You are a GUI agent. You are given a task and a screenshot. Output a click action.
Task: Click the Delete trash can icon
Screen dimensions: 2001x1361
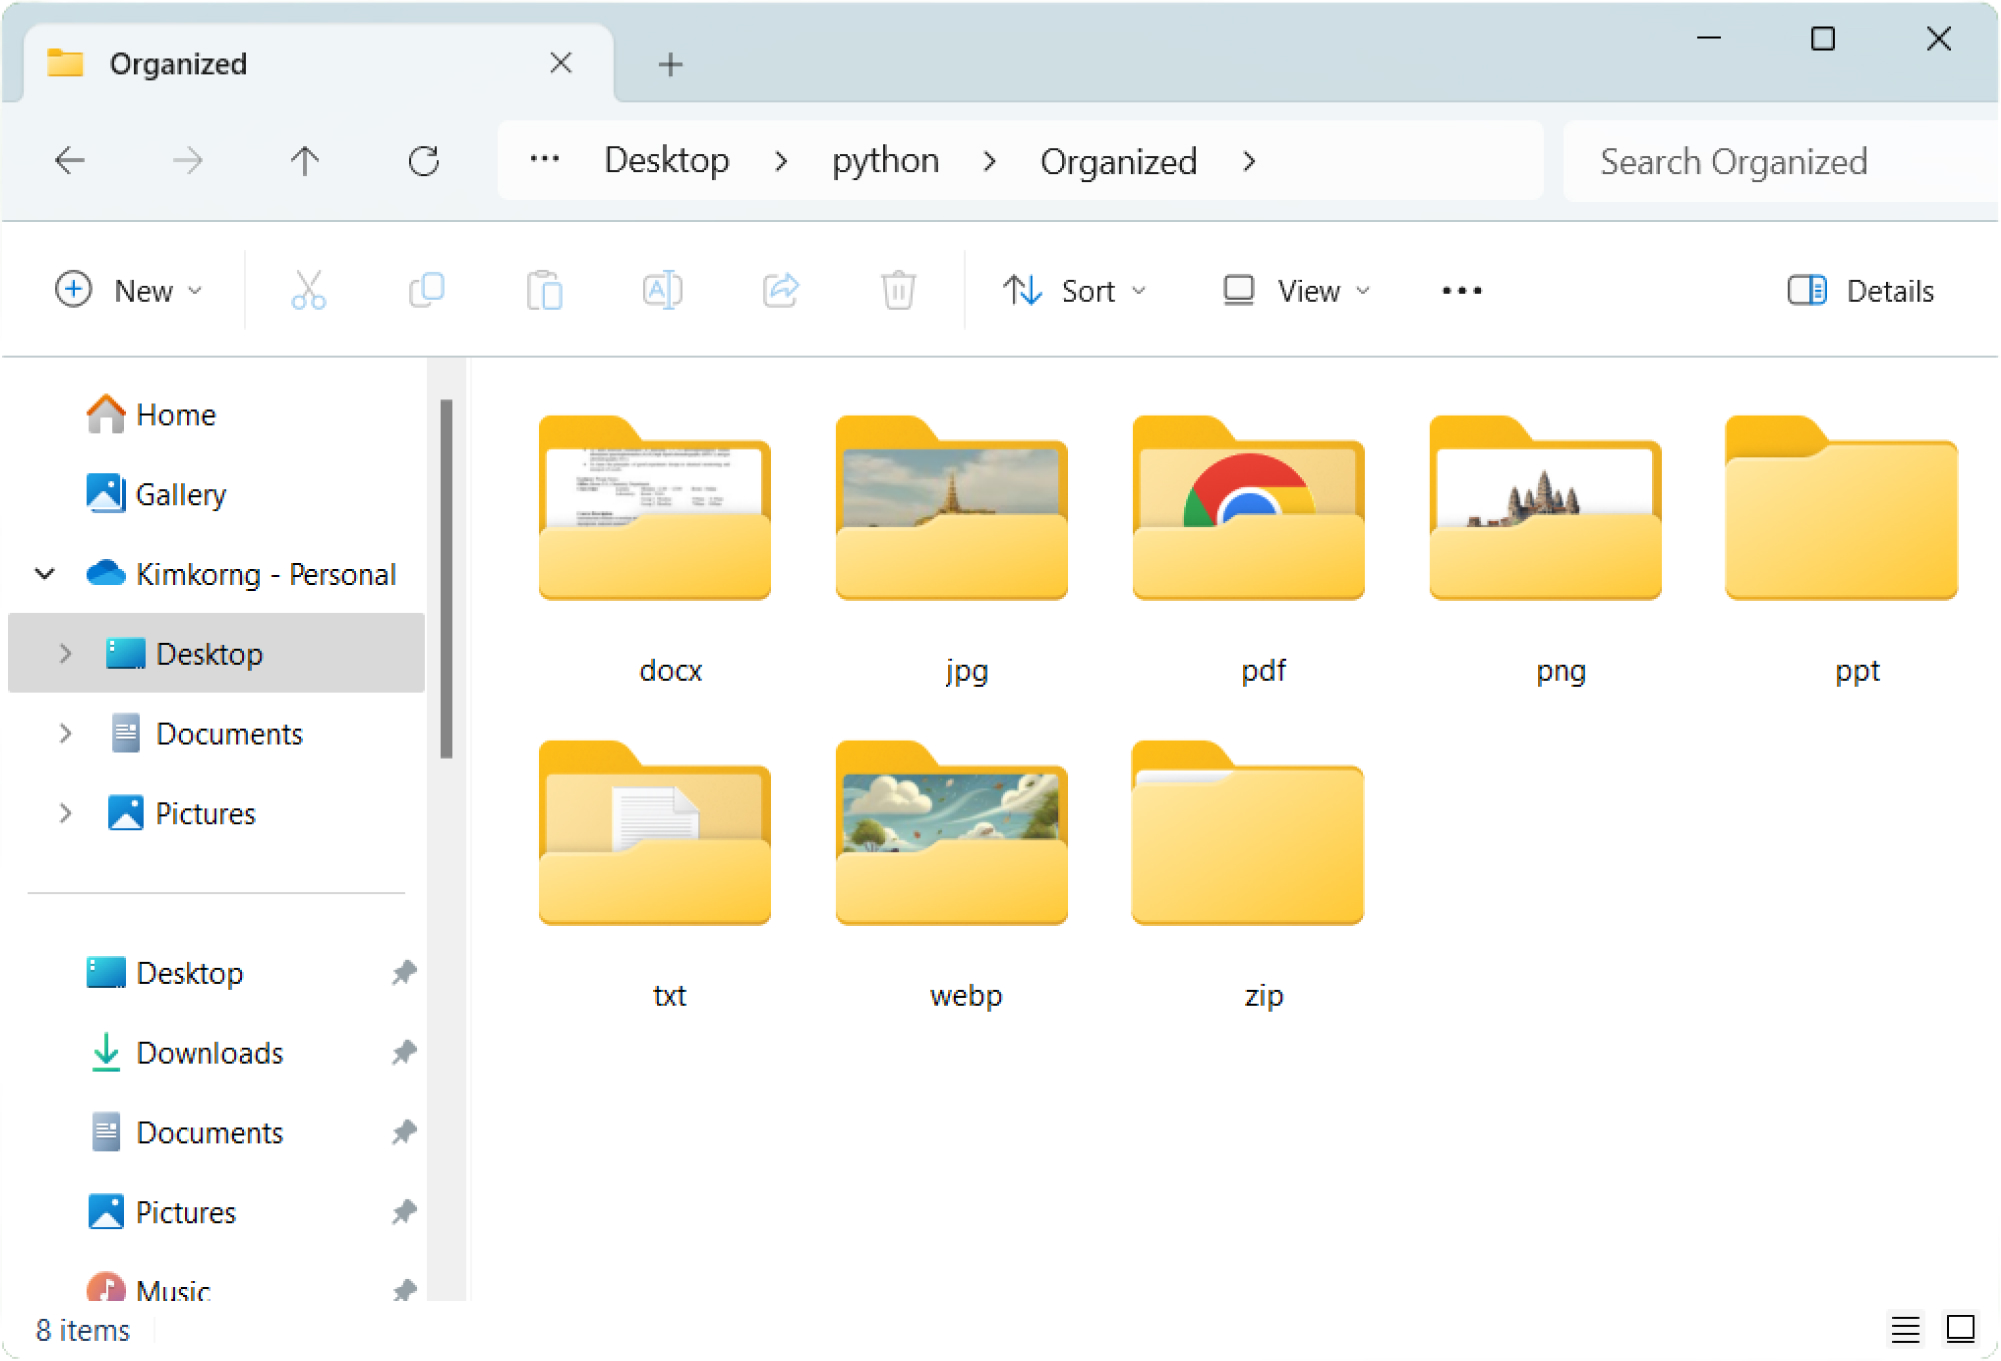[x=898, y=291]
